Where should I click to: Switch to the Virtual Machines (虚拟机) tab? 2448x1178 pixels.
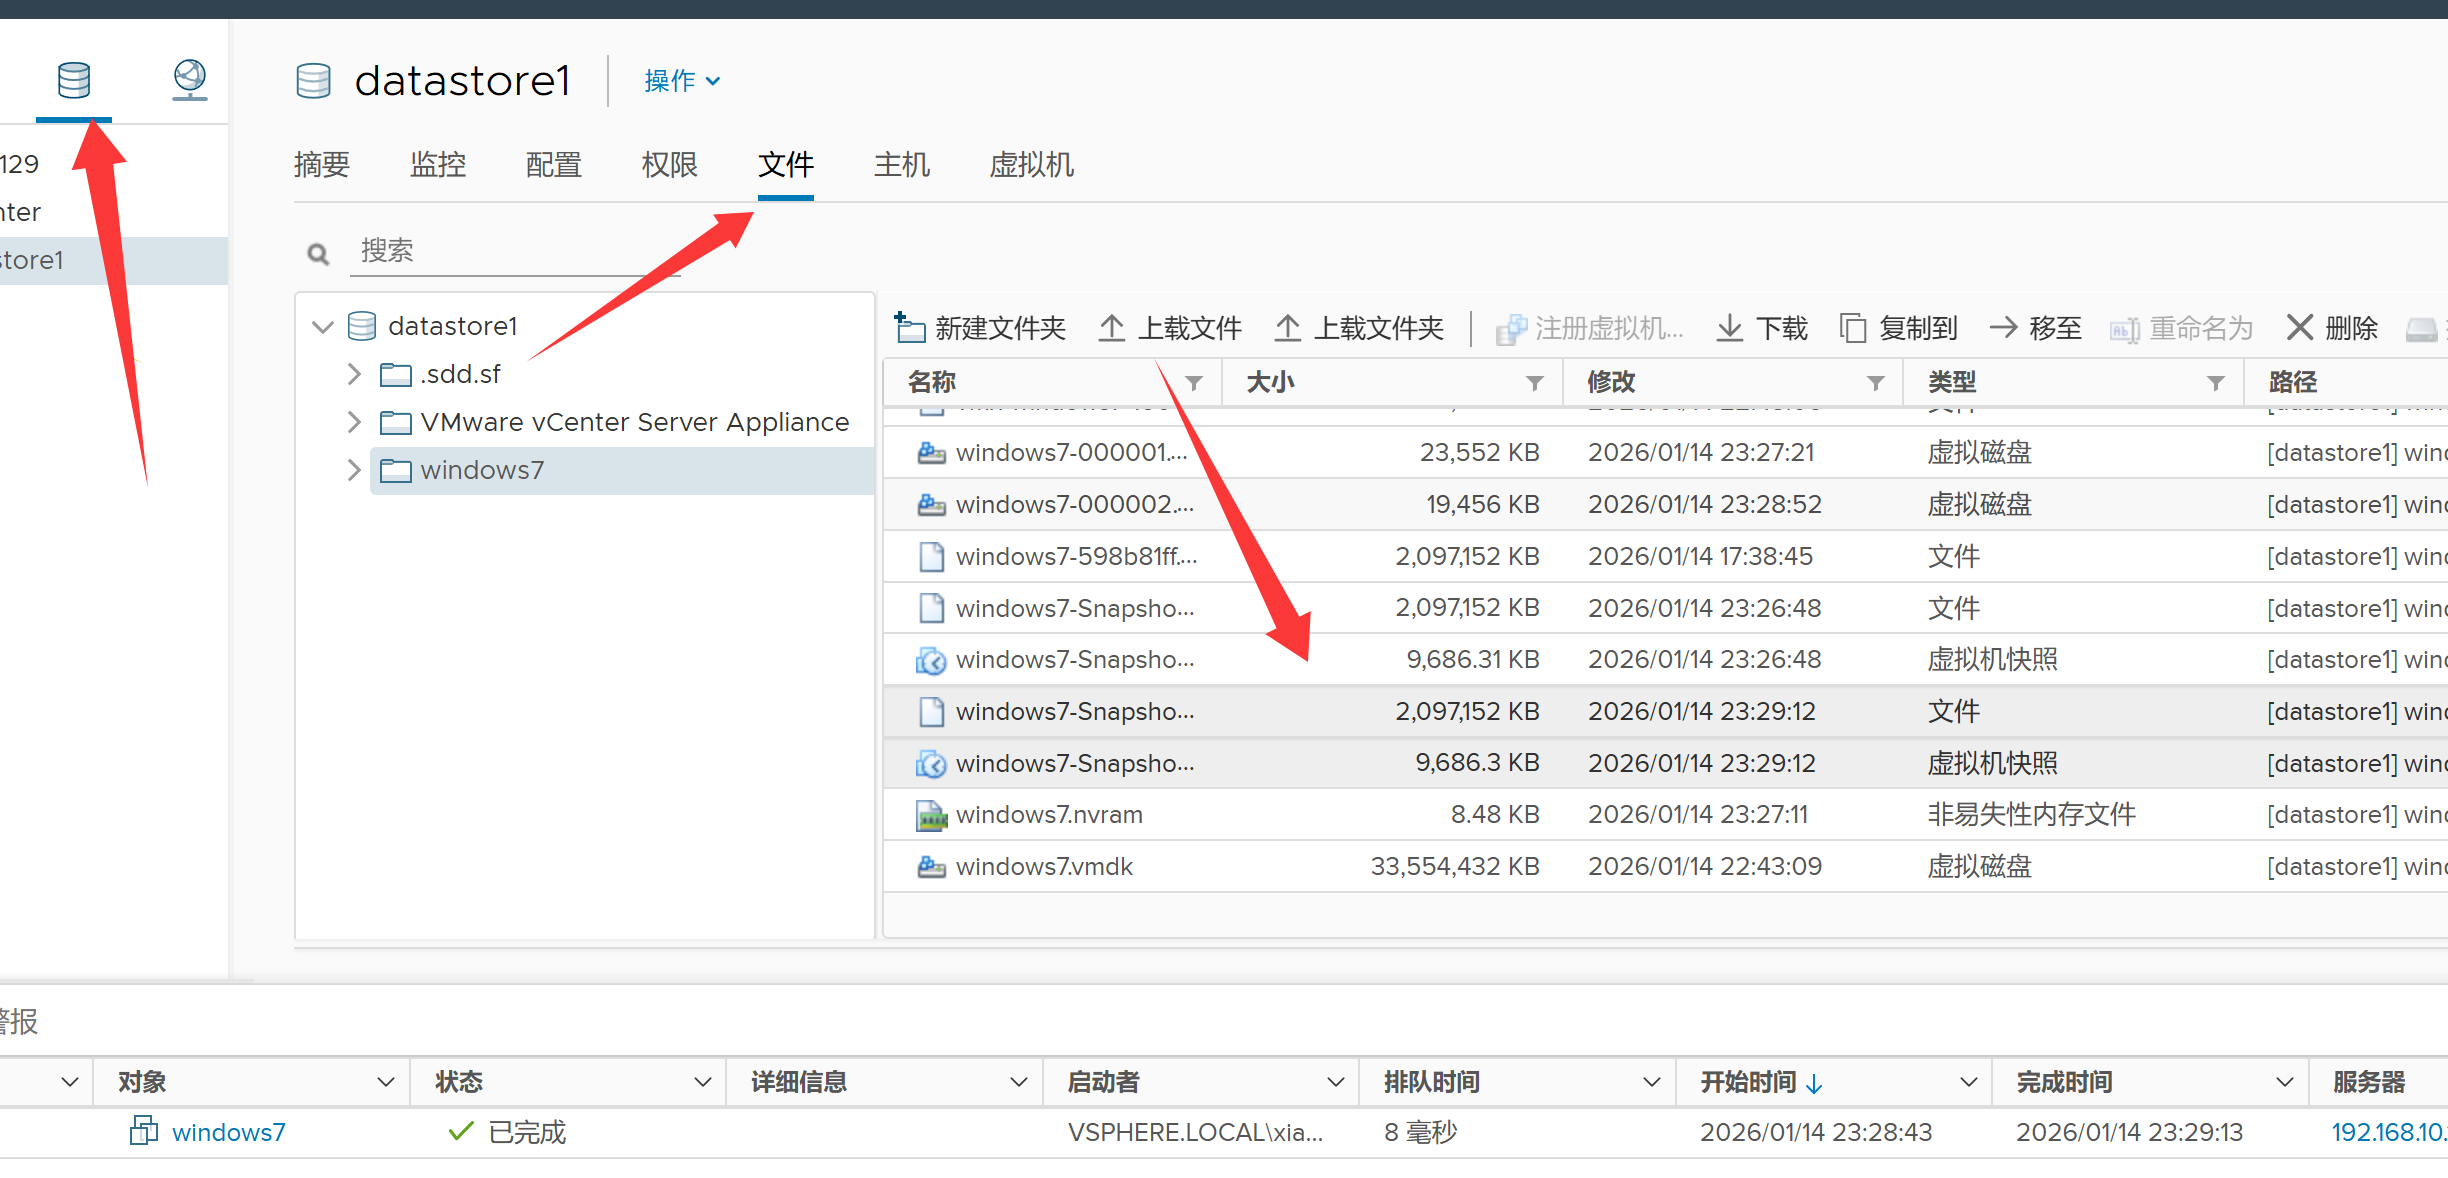[x=1031, y=165]
